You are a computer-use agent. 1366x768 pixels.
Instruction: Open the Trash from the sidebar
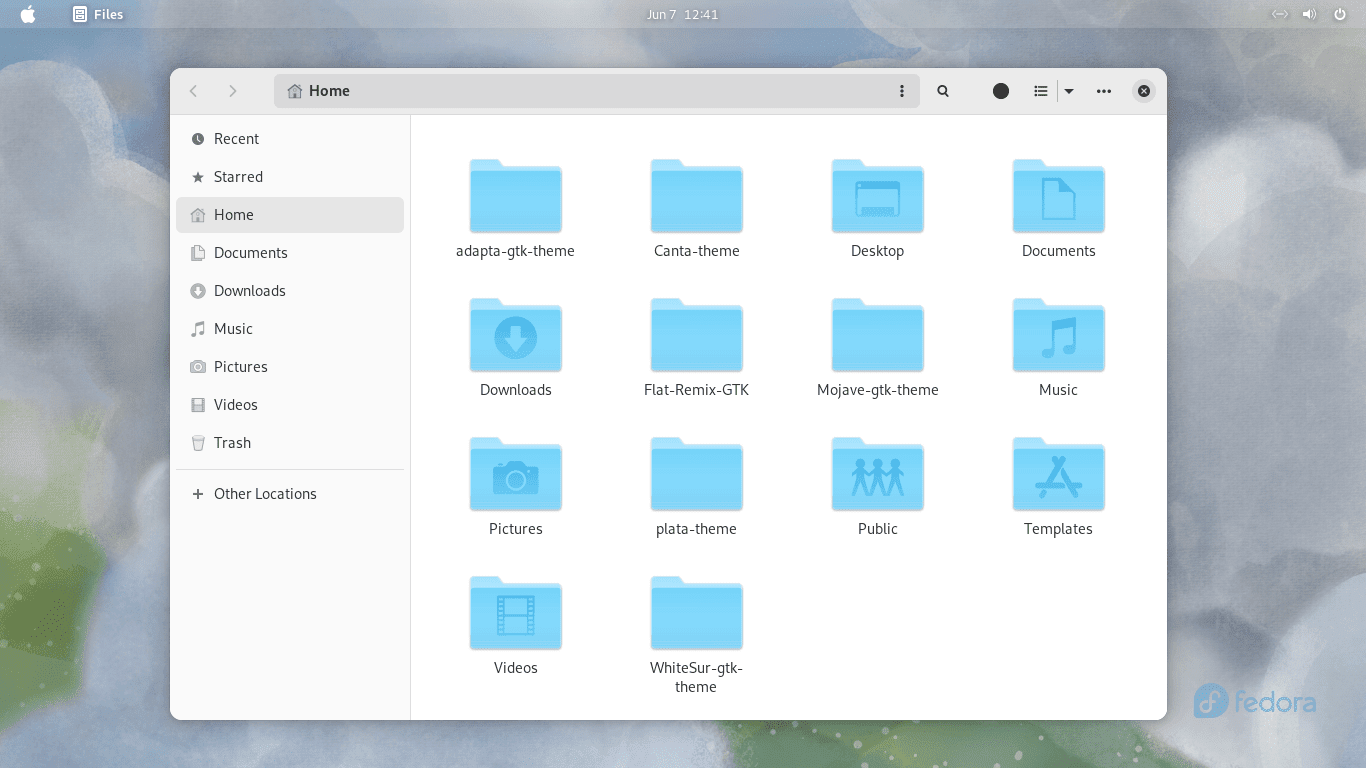click(231, 442)
